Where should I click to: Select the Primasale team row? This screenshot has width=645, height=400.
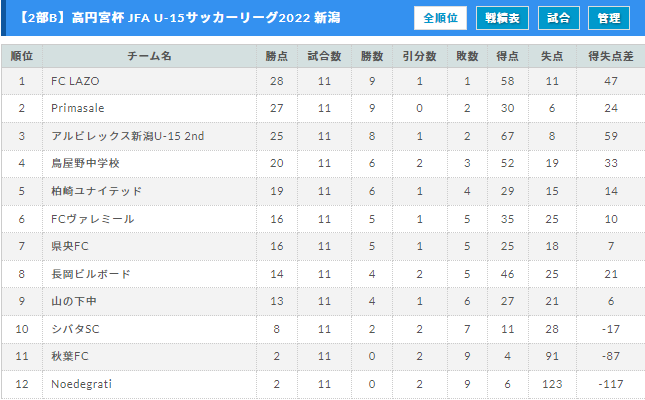pos(323,108)
